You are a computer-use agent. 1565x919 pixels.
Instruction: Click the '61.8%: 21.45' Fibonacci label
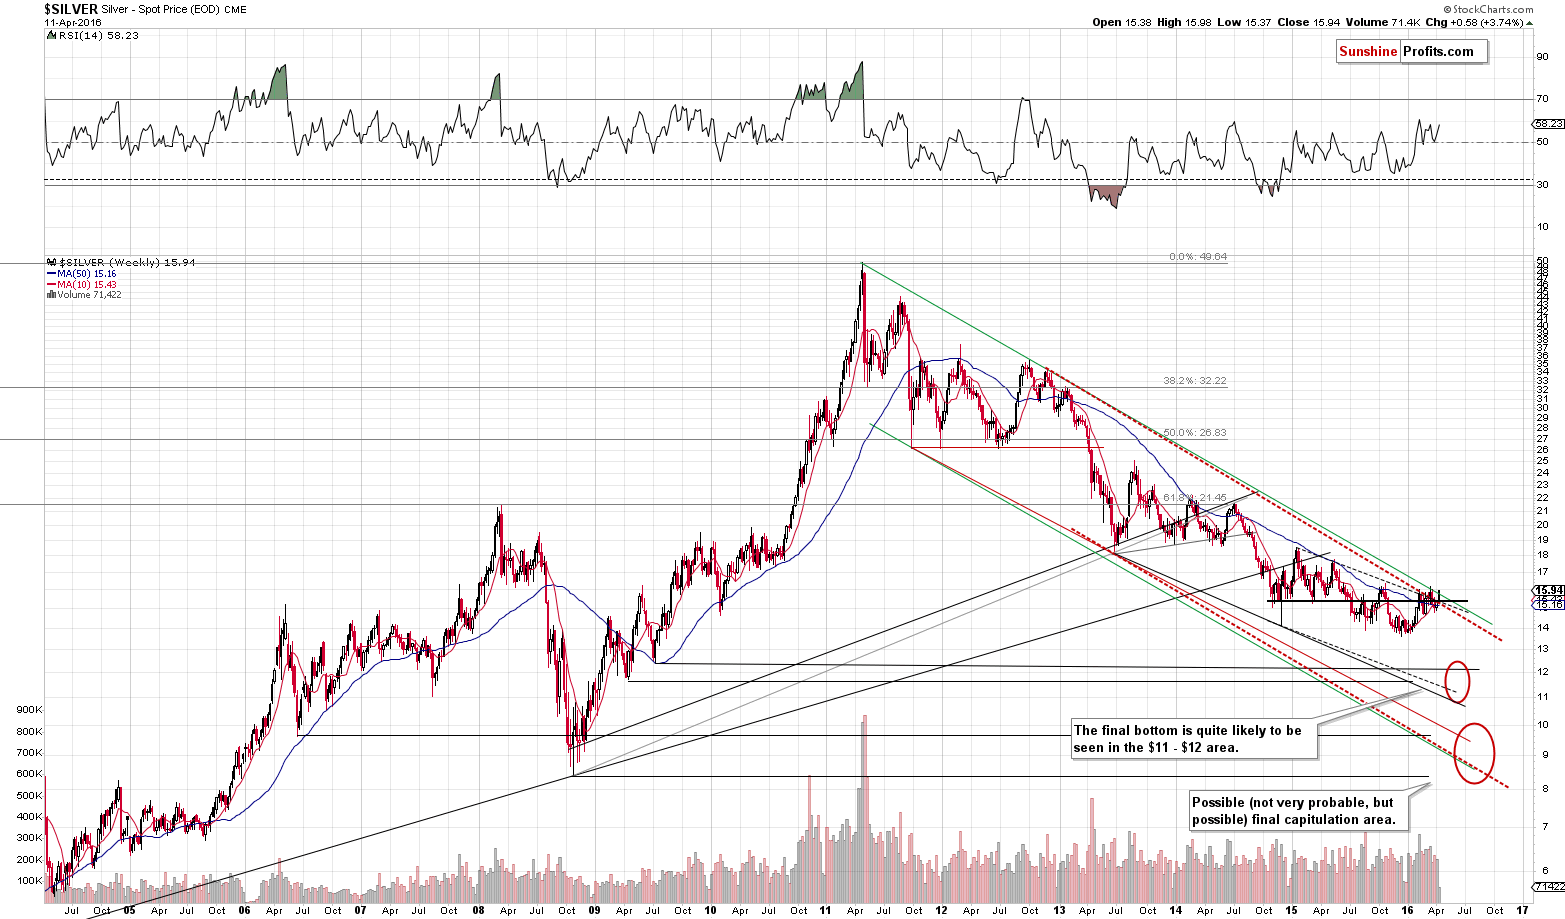pyautogui.click(x=1195, y=497)
